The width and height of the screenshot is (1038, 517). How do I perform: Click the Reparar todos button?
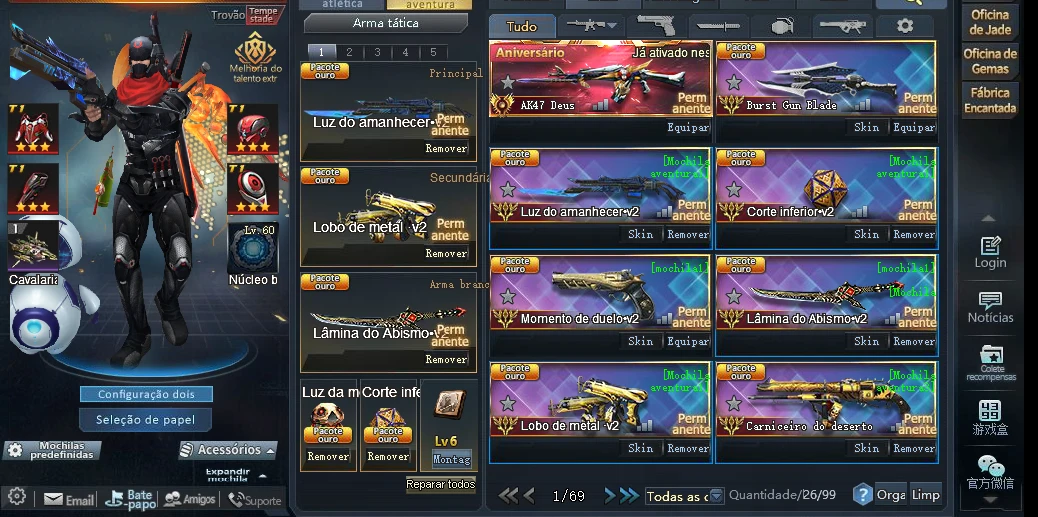point(441,485)
